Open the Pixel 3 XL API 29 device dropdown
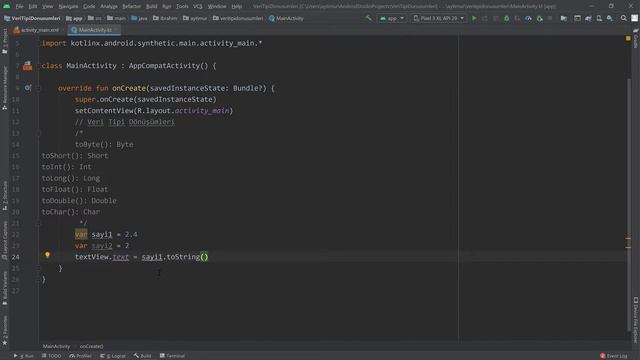 [x=439, y=18]
